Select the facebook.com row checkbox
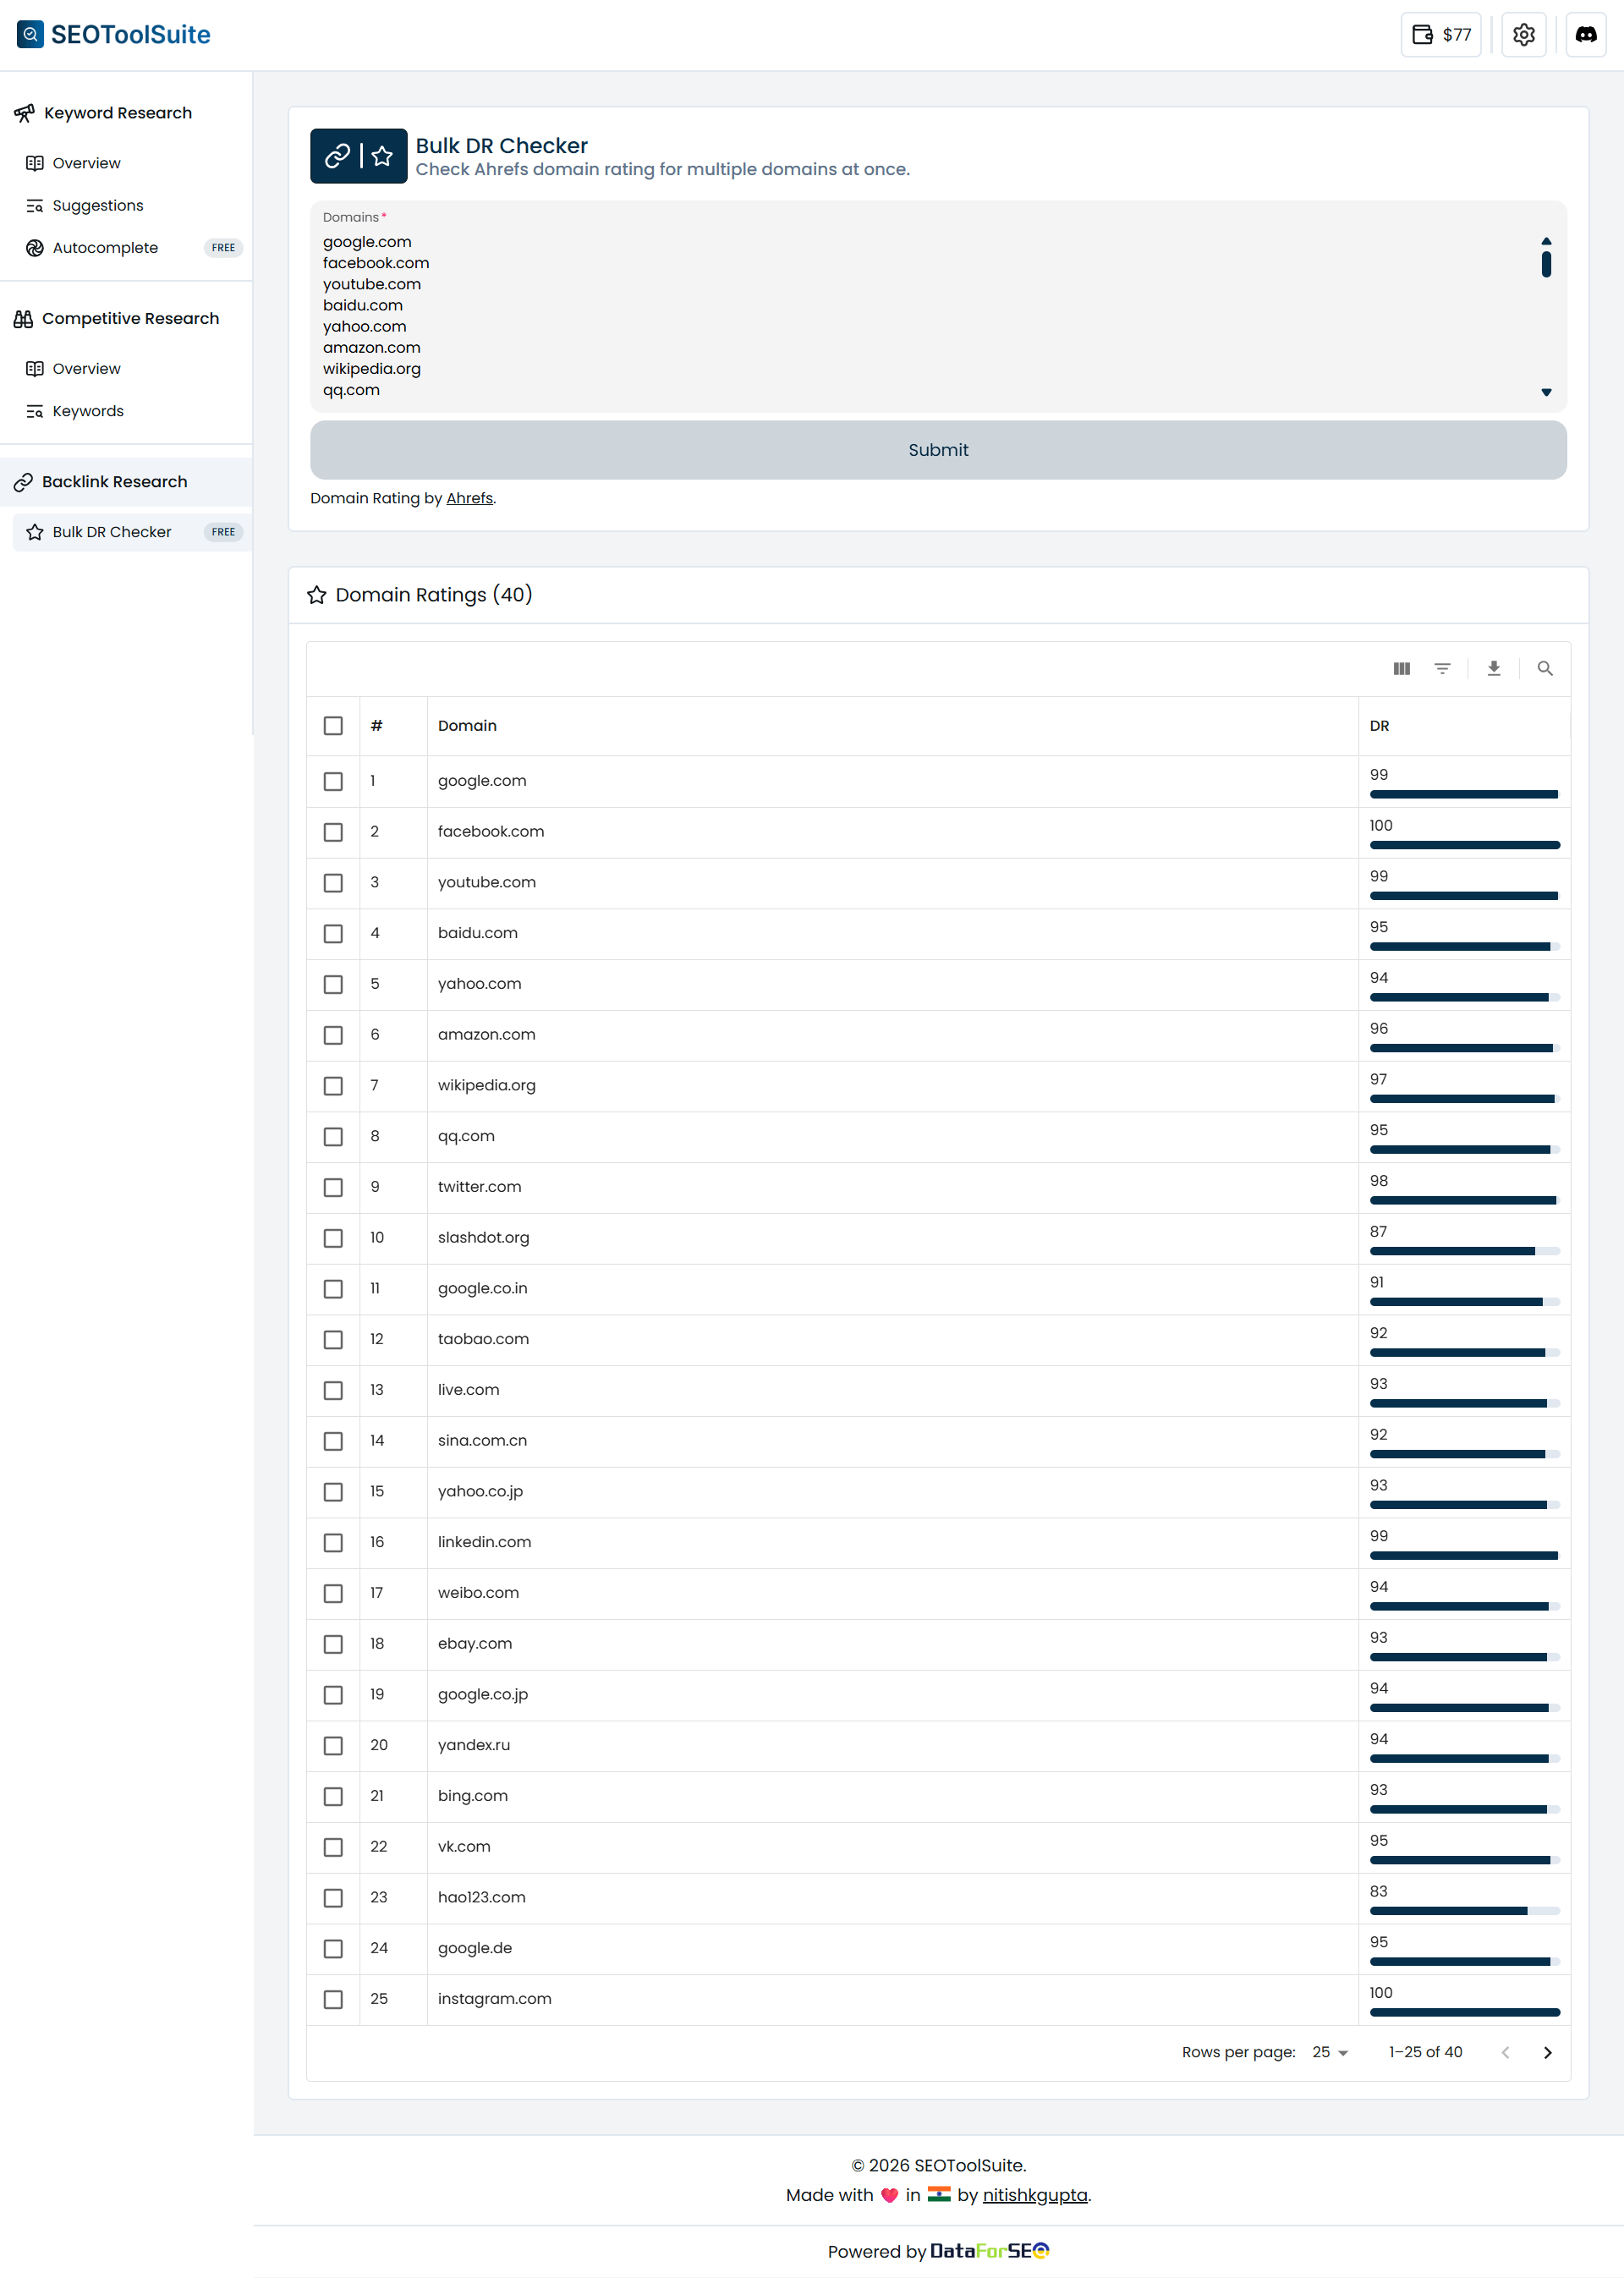Screen dimensions: 1624x2278 [x=333, y=833]
